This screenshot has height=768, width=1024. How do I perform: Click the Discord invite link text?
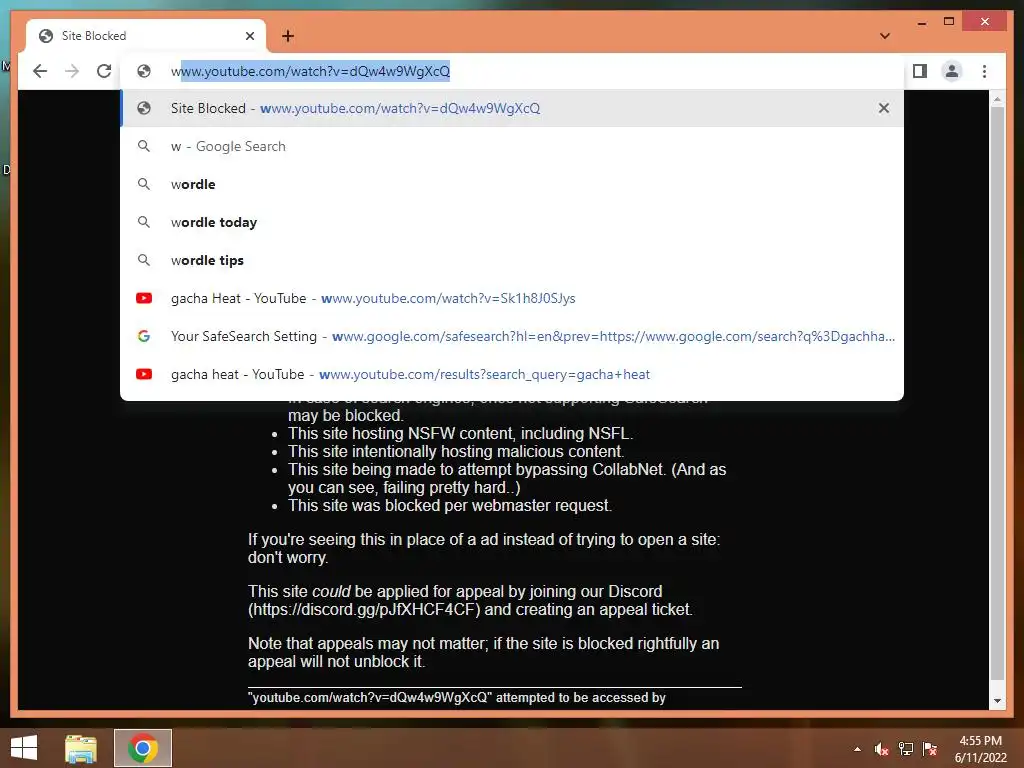pos(364,609)
